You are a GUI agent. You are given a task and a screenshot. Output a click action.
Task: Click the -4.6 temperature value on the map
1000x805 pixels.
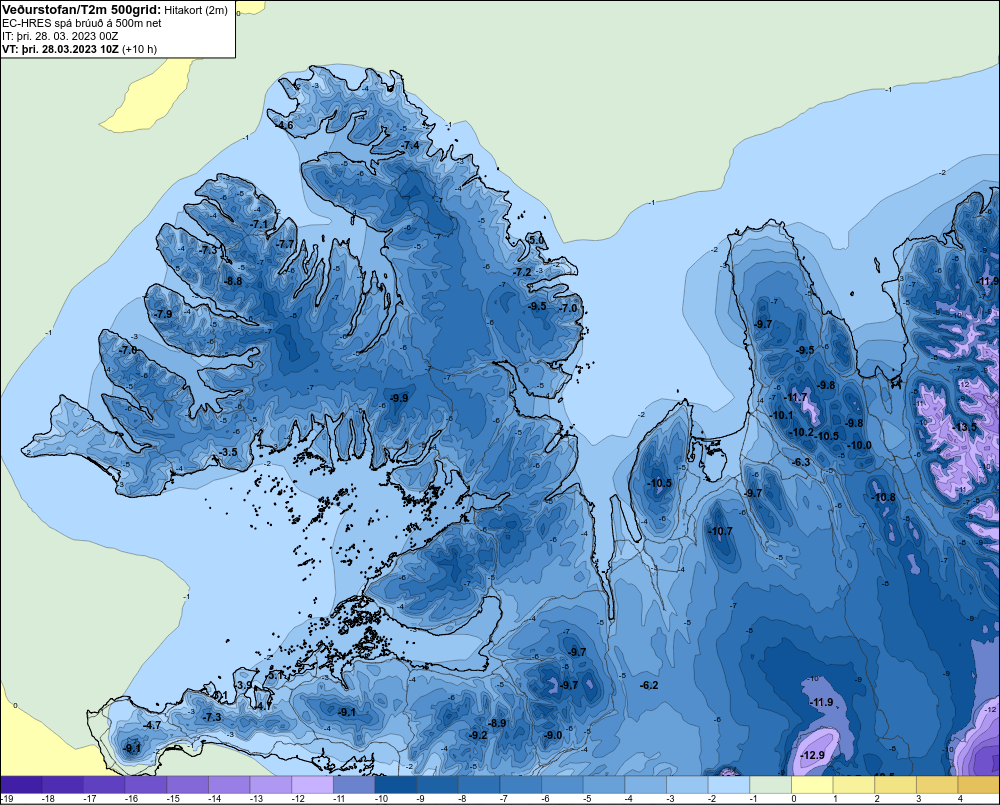(x=285, y=126)
